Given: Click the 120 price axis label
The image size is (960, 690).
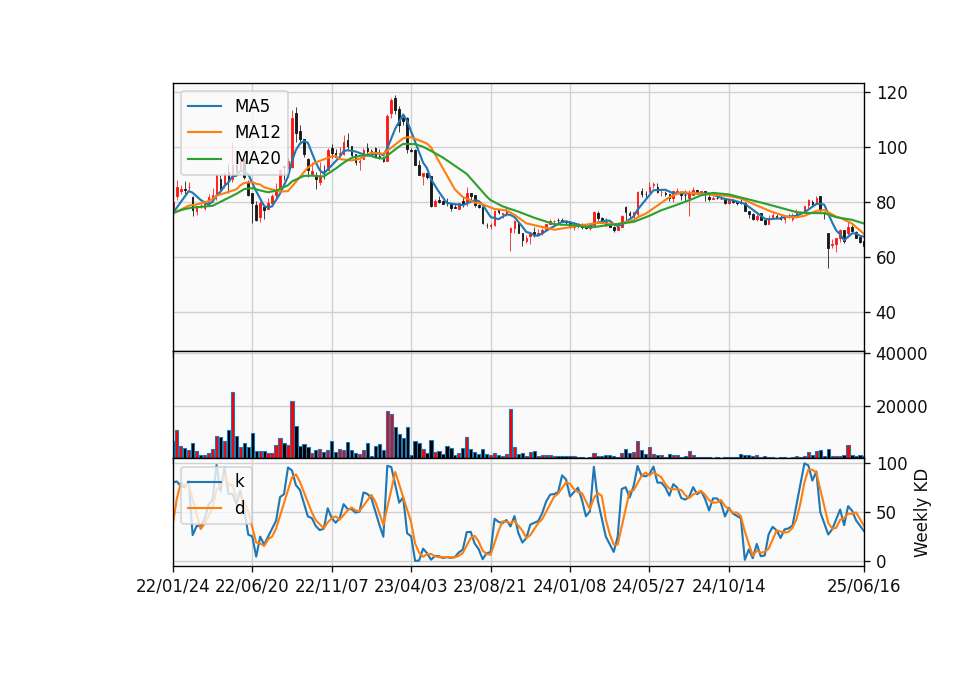Looking at the screenshot, I should pos(892,93).
